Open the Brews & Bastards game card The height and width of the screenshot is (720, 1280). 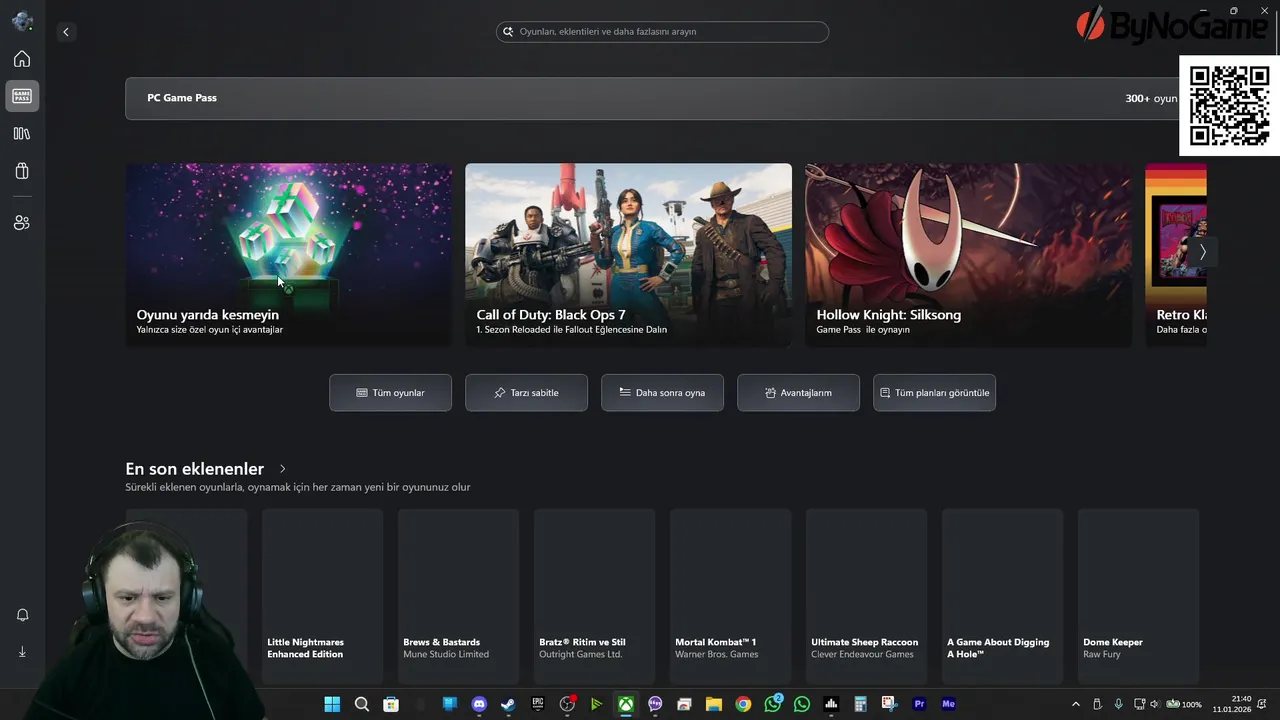pos(458,596)
